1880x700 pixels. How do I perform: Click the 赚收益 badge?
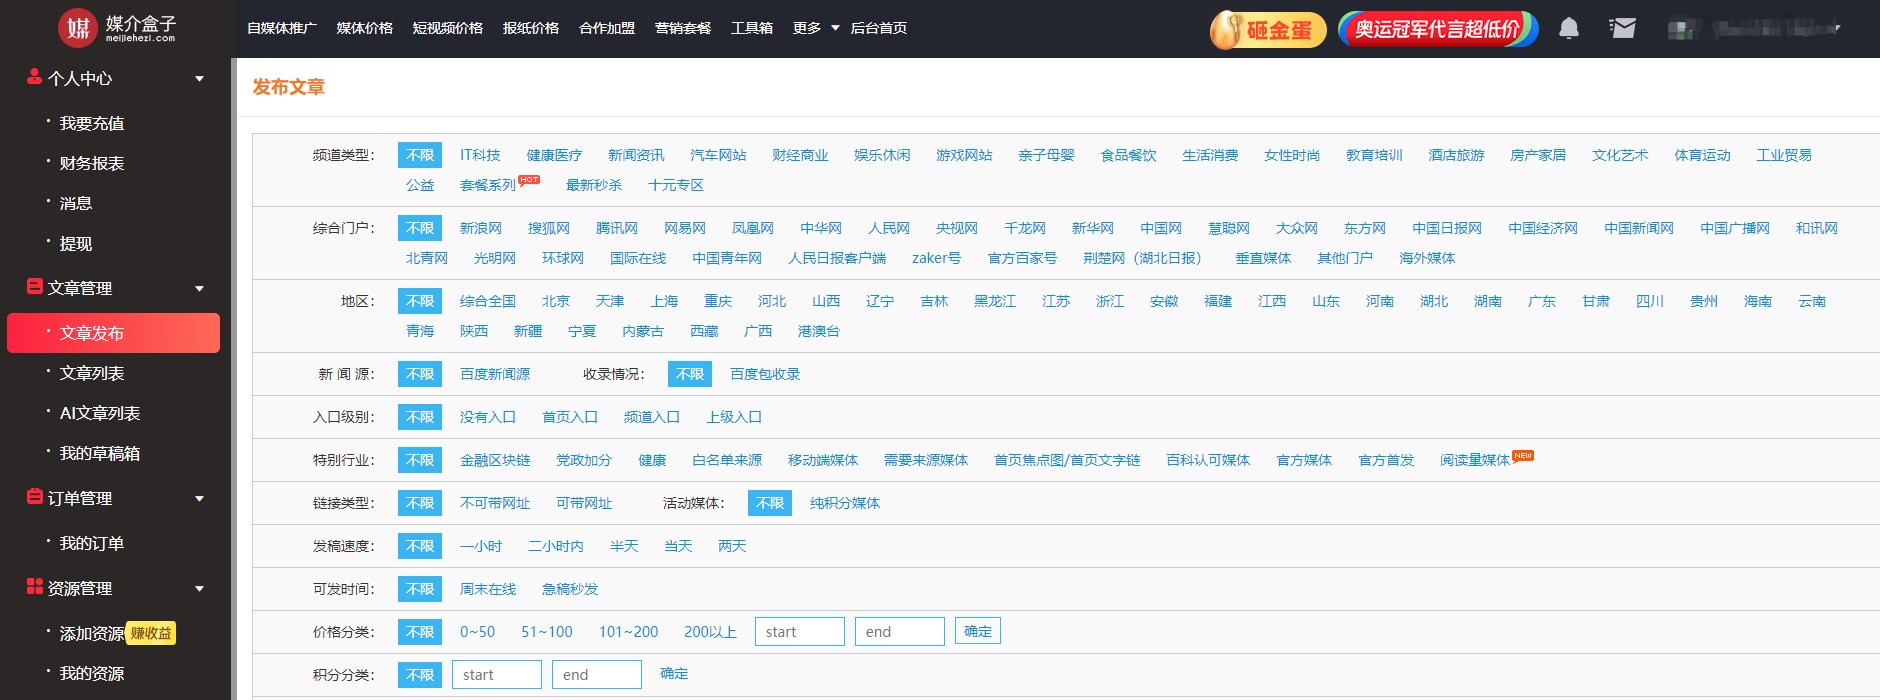(151, 633)
